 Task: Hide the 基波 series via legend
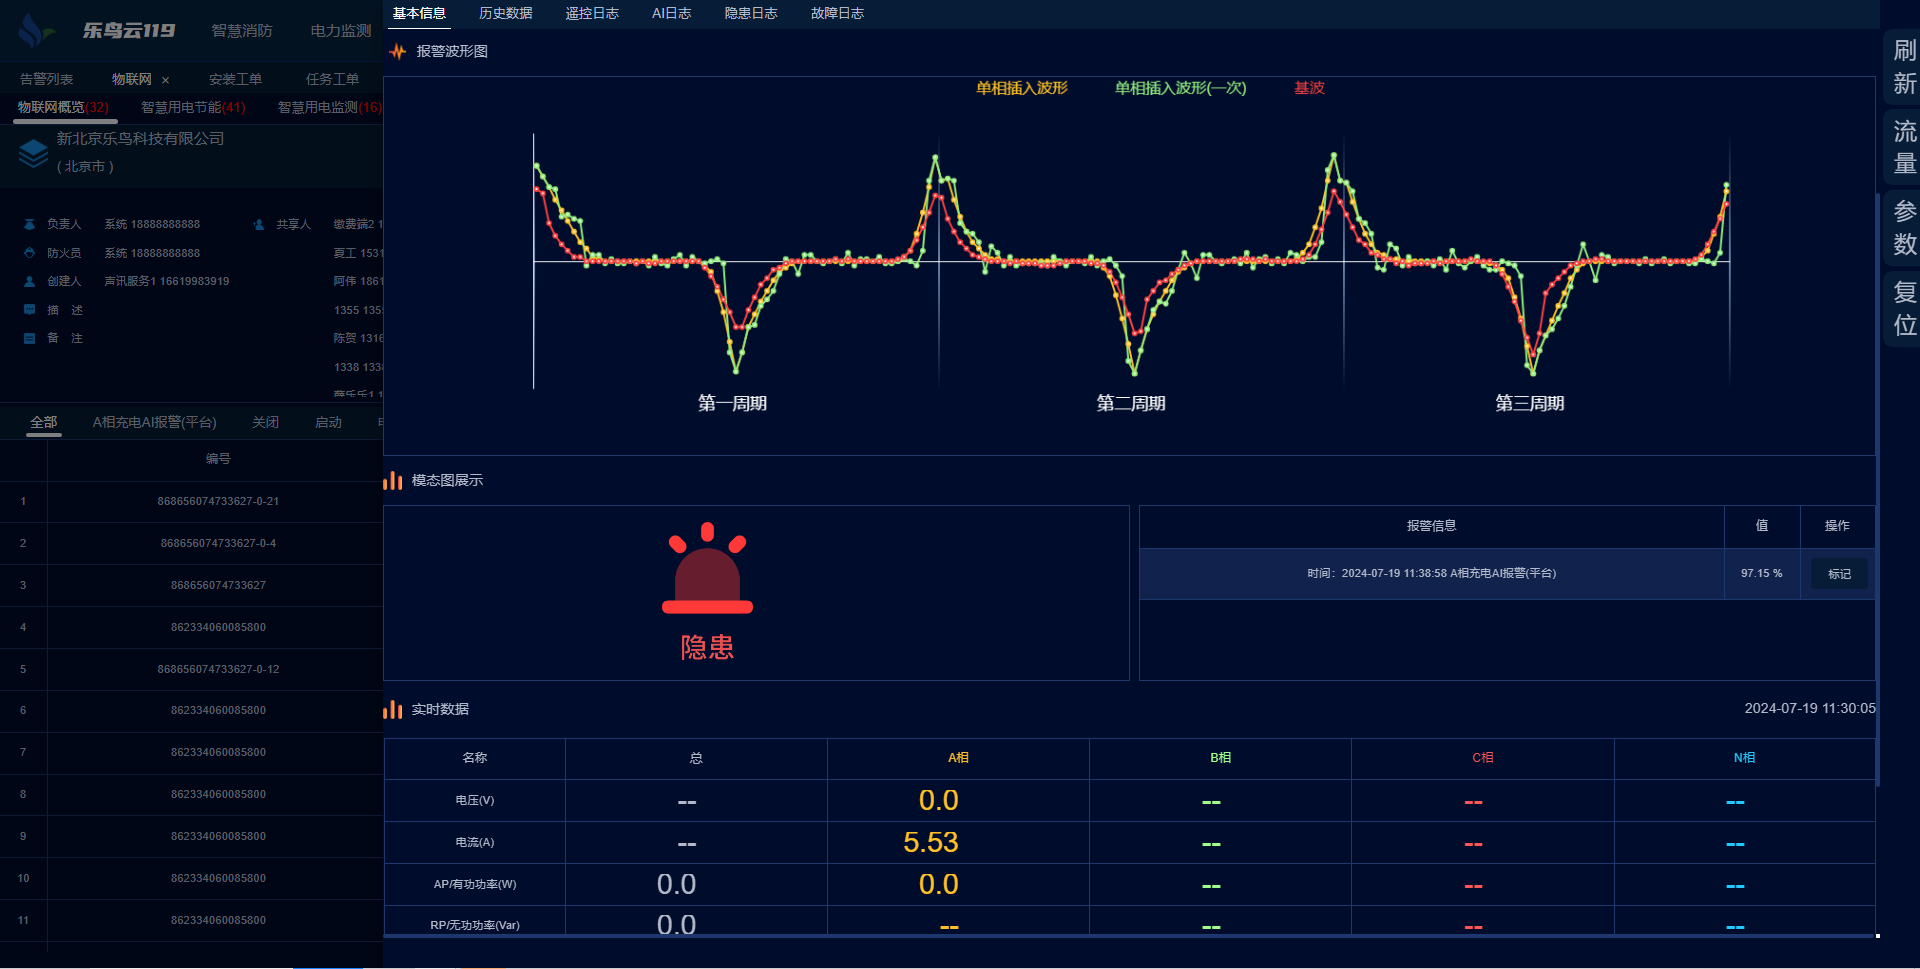(x=1309, y=88)
